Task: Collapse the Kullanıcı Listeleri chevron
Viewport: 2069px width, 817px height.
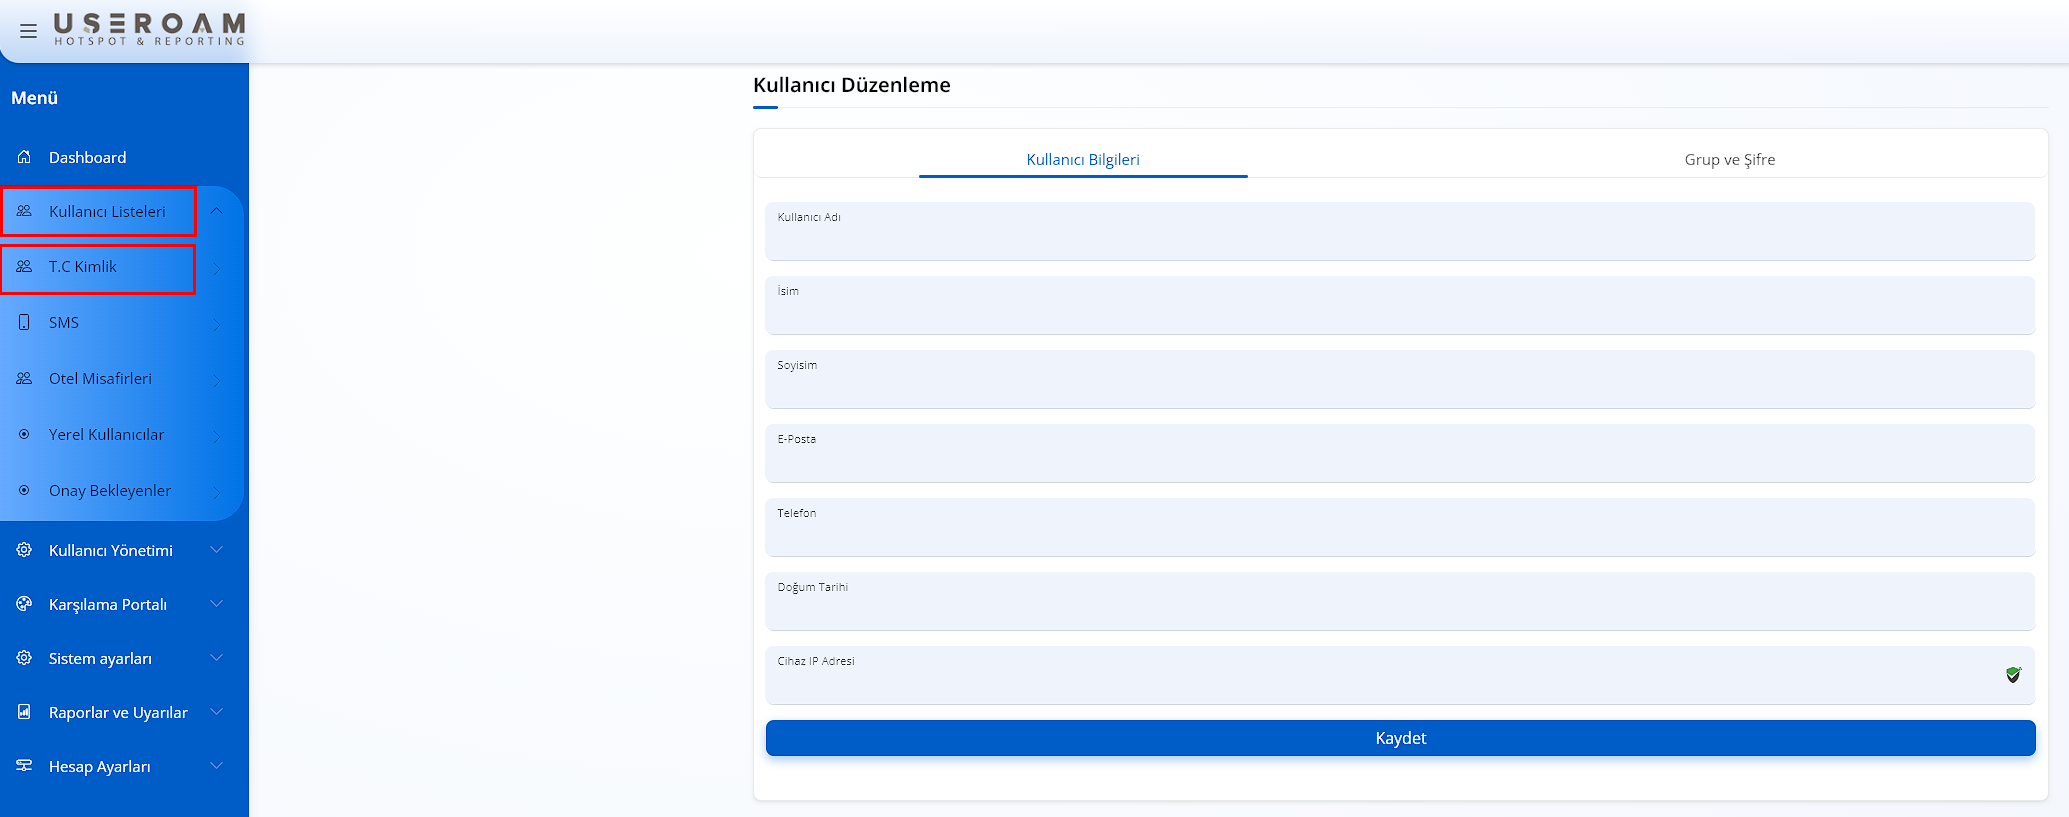Action: pyautogui.click(x=216, y=211)
